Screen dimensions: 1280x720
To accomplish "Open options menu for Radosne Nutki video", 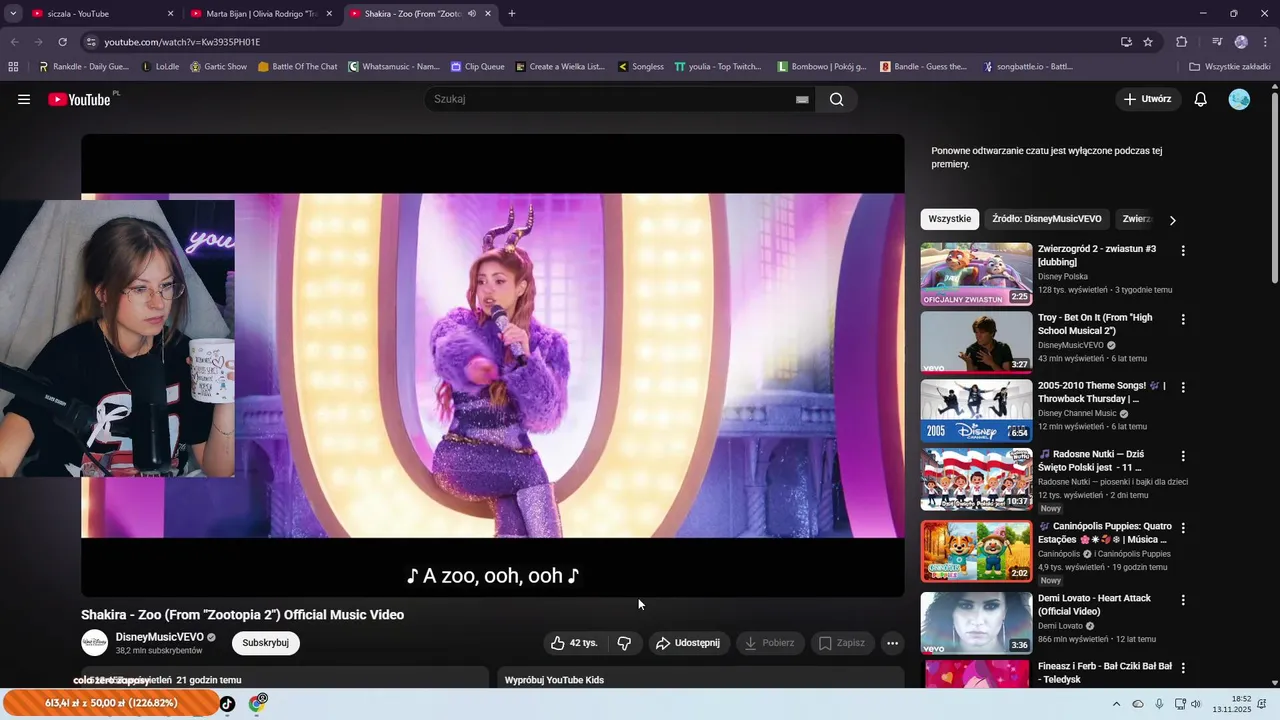I will coord(1183,456).
